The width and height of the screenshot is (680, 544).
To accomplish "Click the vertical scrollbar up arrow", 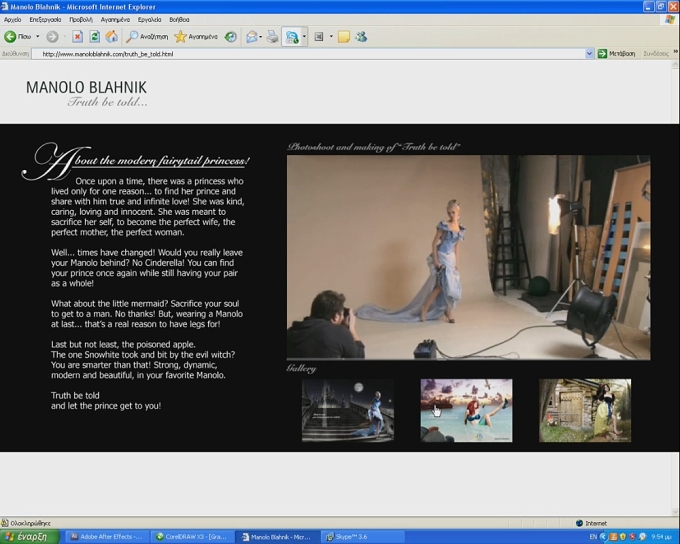I will click(x=676, y=65).
